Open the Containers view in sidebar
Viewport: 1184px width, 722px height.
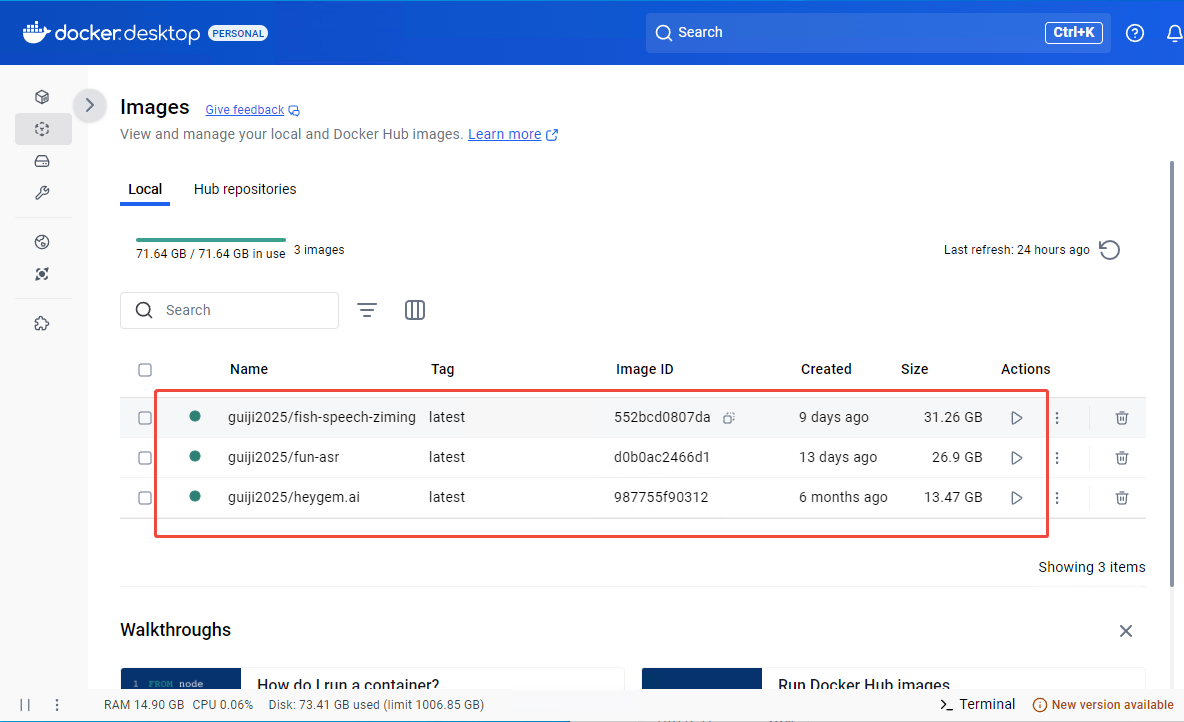tap(42, 97)
